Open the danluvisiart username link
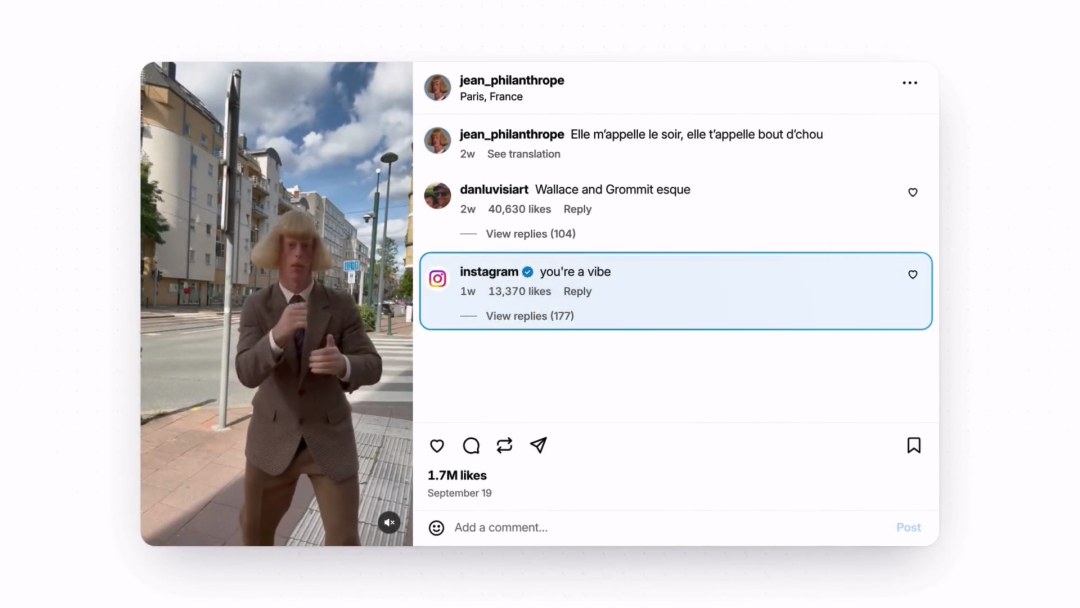Image resolution: width=1080 pixels, height=608 pixels. tap(494, 189)
